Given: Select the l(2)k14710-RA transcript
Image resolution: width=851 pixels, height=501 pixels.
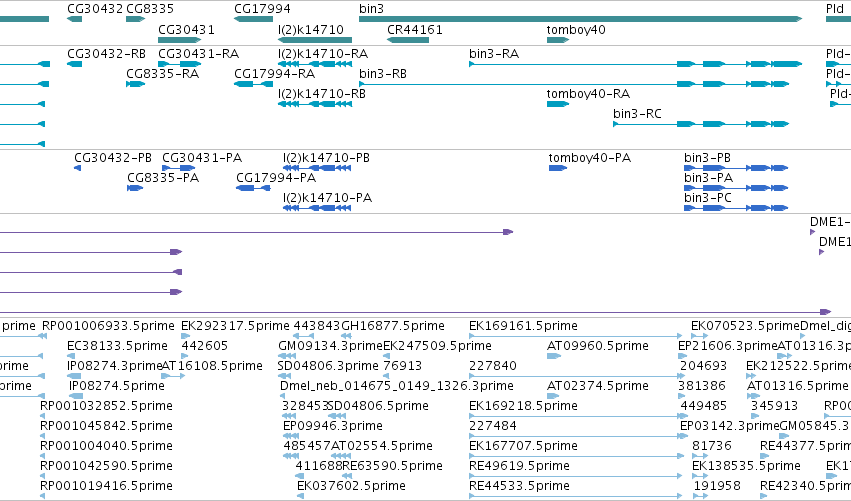Looking at the screenshot, I should tap(315, 64).
